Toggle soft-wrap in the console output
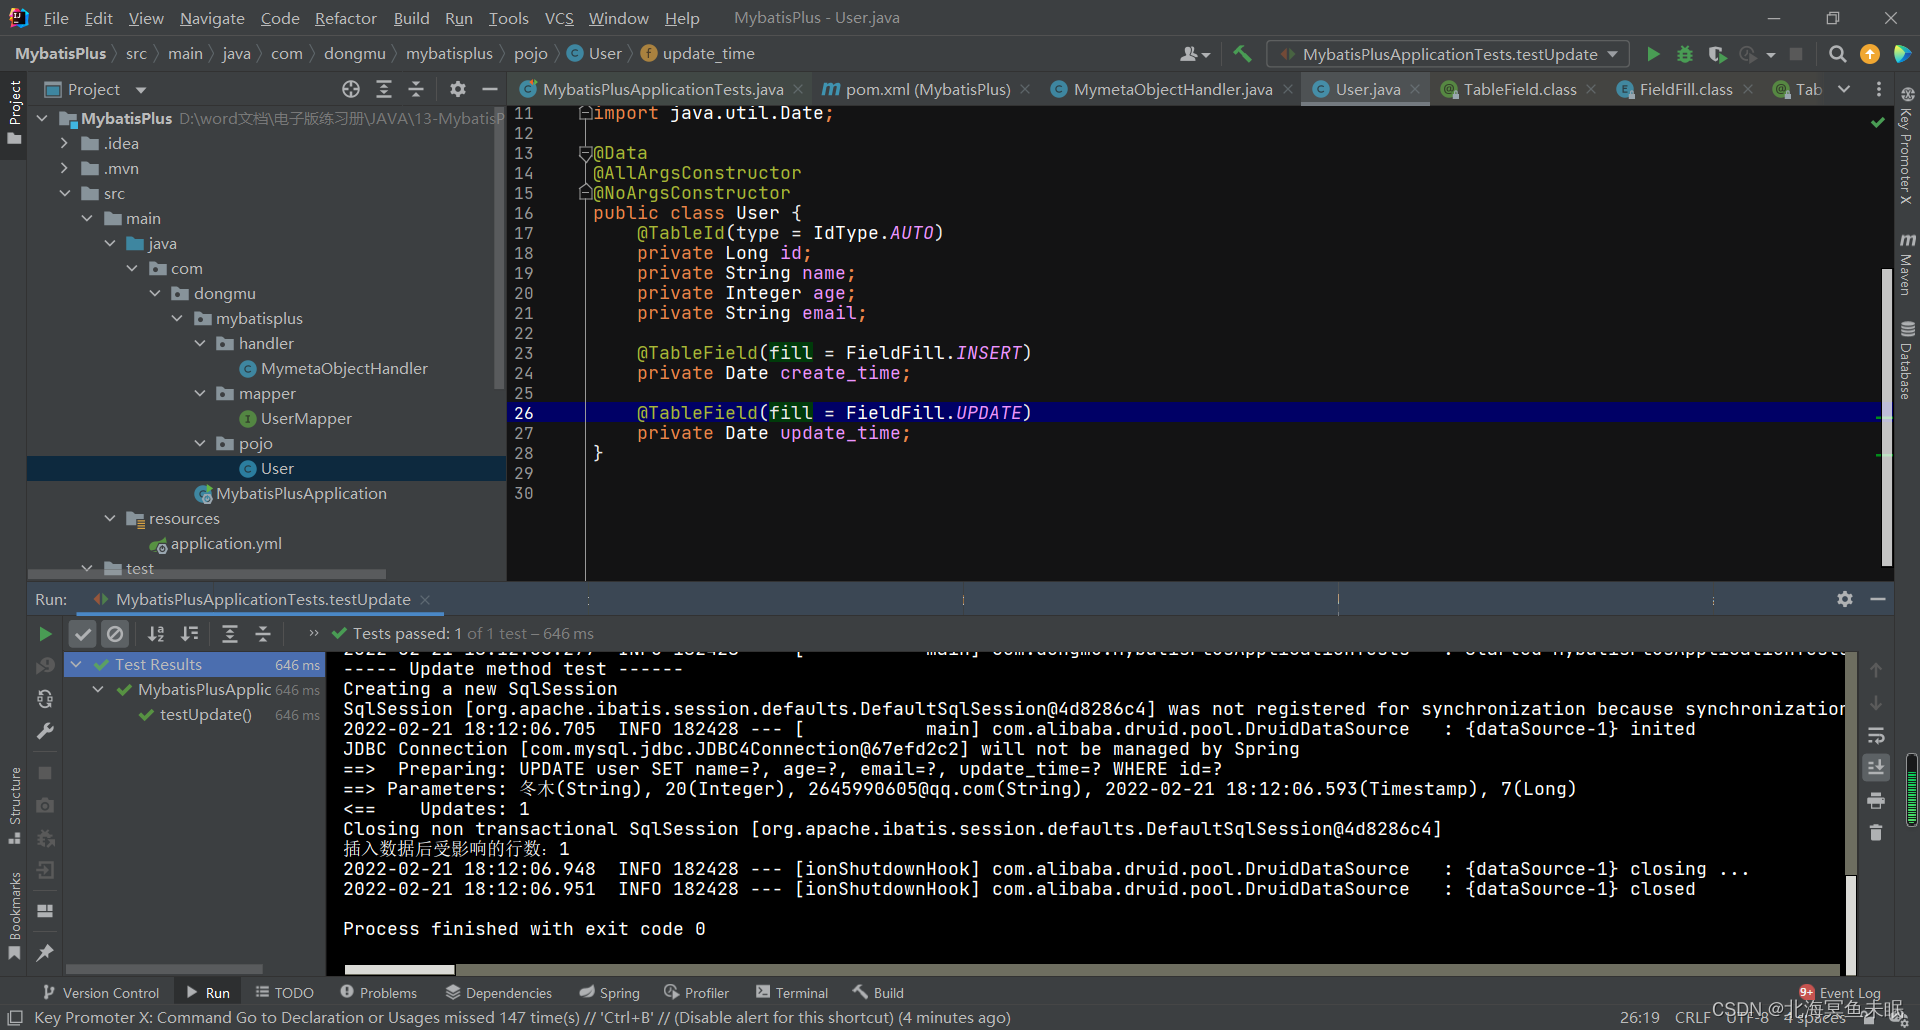Screen dimensions: 1920x1030 pyautogui.click(x=1876, y=736)
